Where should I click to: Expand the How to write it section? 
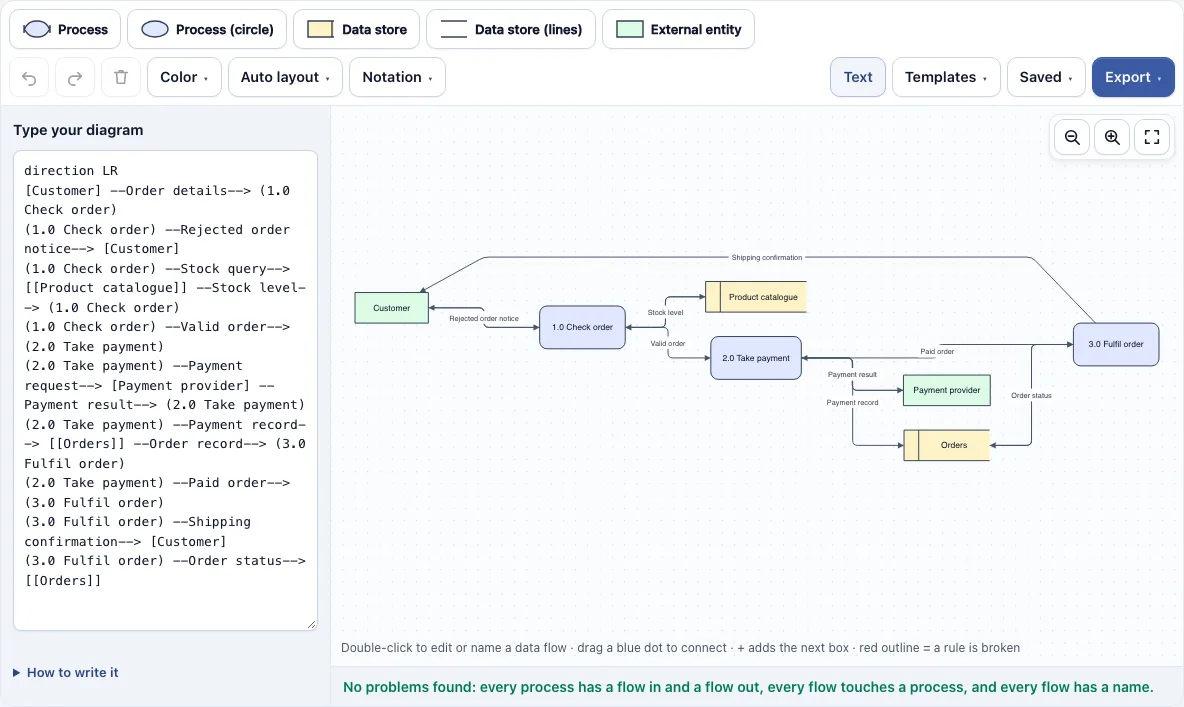66,672
